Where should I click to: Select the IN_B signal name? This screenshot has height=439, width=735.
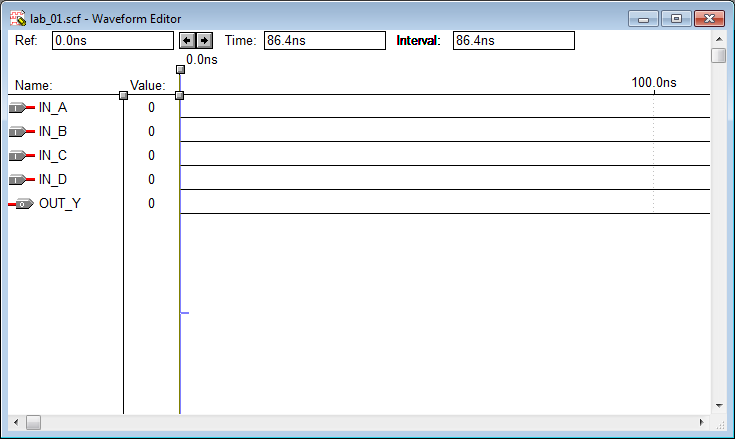point(52,132)
